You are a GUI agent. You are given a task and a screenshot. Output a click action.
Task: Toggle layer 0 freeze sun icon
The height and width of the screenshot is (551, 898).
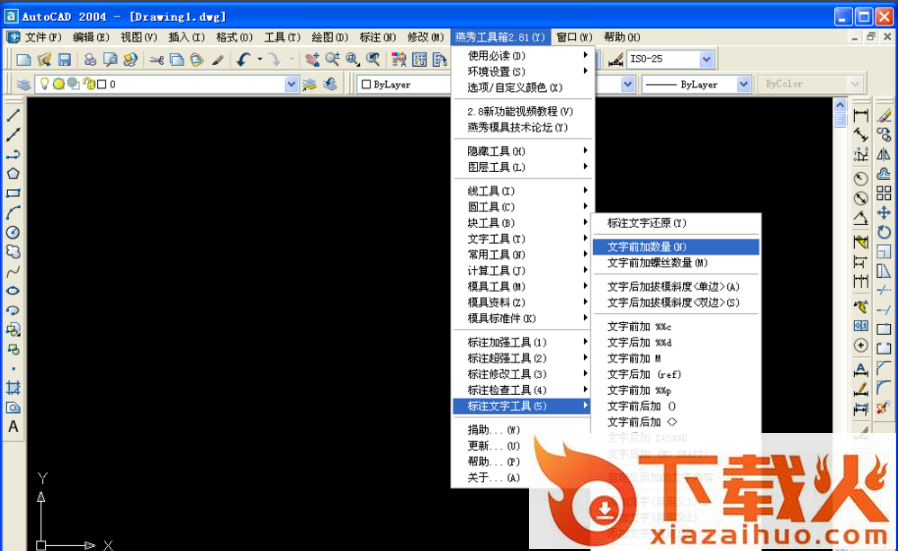coord(58,84)
